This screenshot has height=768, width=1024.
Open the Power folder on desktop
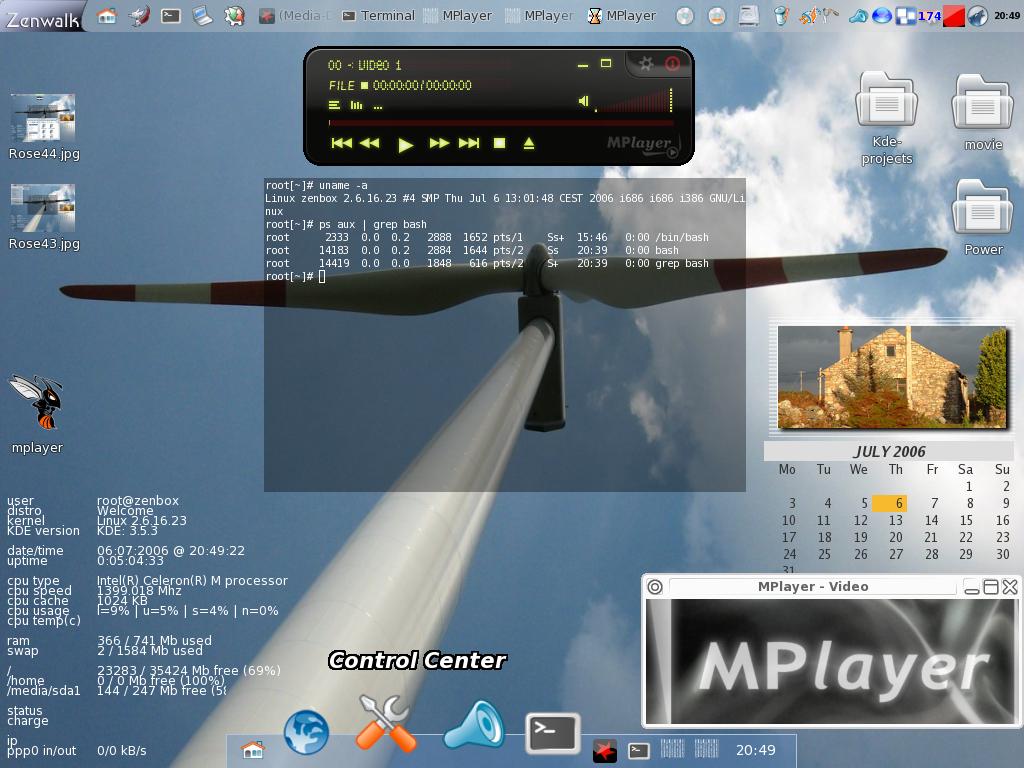(982, 206)
